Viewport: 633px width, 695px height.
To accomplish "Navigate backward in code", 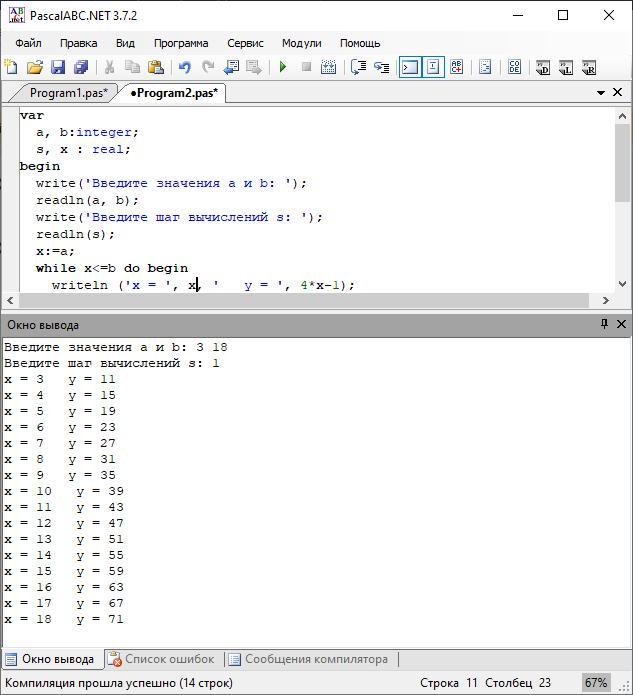I will tap(231, 67).
